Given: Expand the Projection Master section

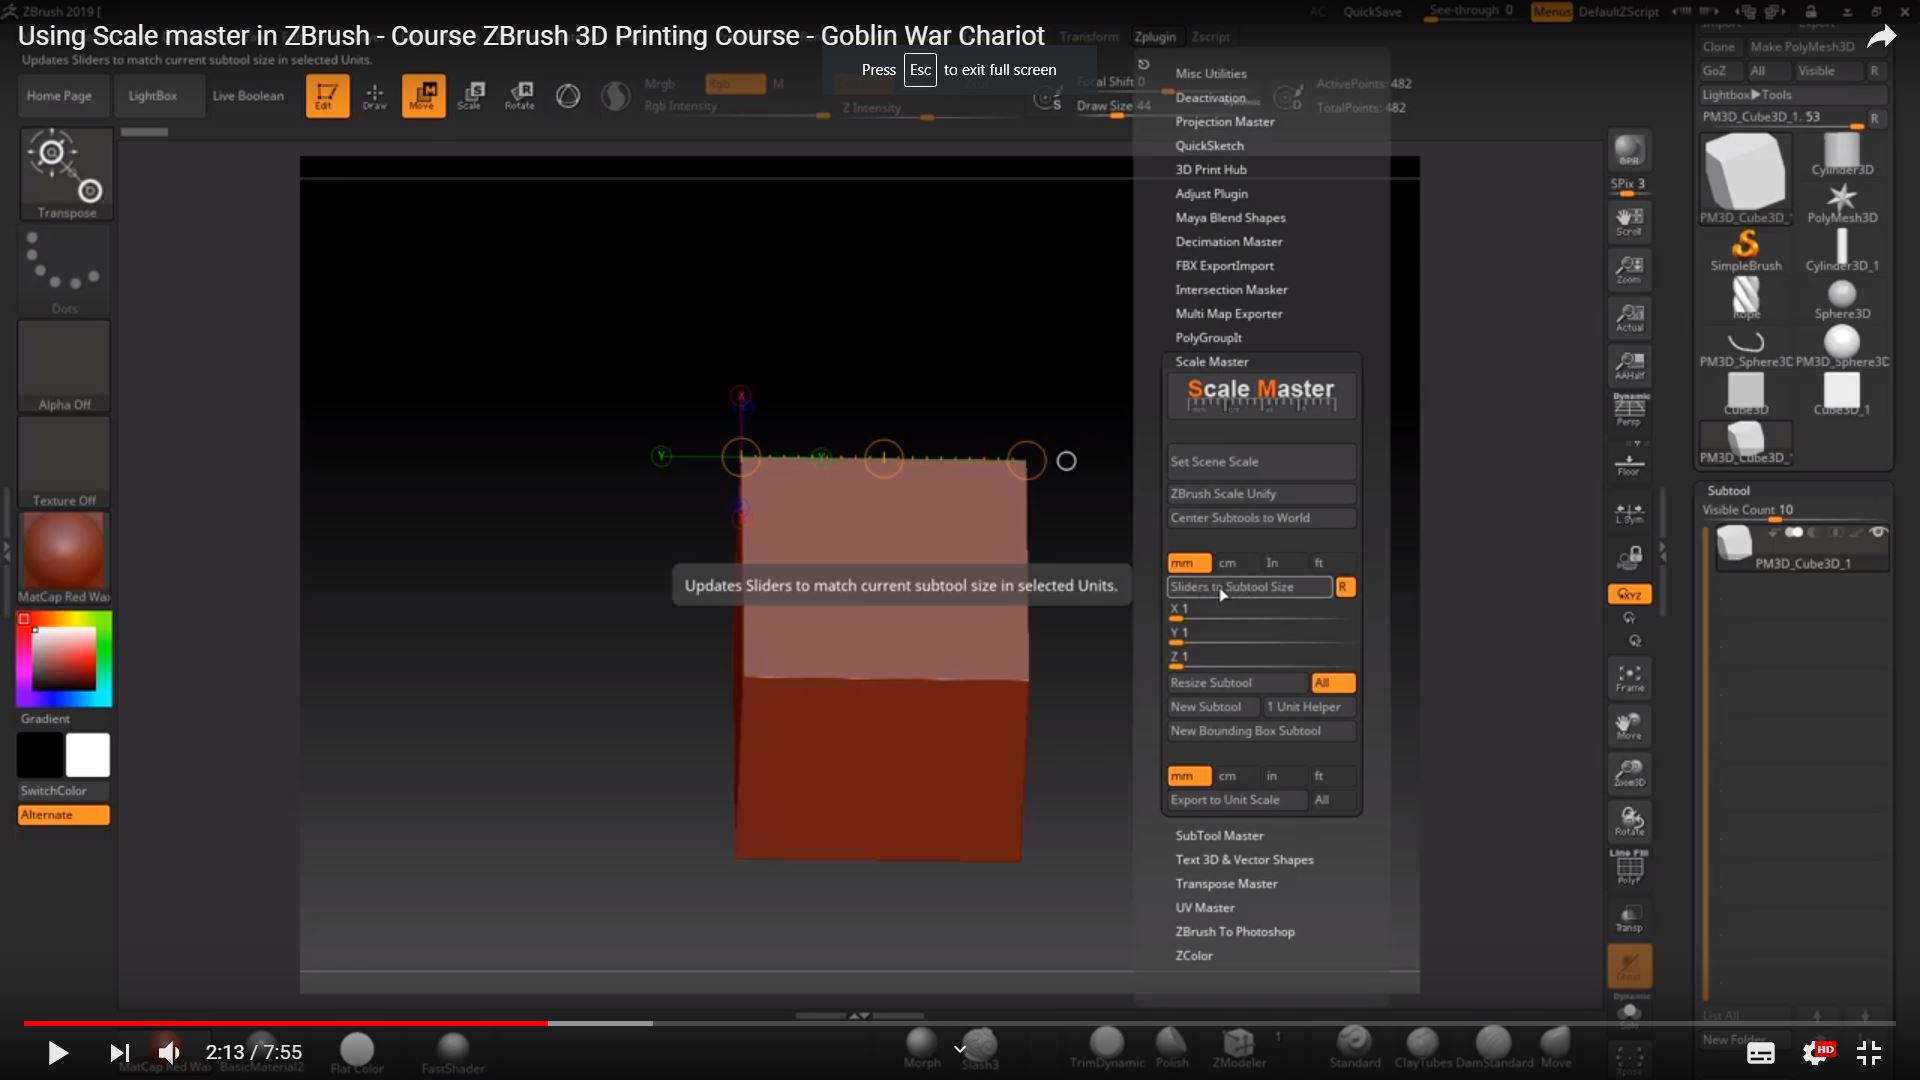Looking at the screenshot, I should (1224, 122).
